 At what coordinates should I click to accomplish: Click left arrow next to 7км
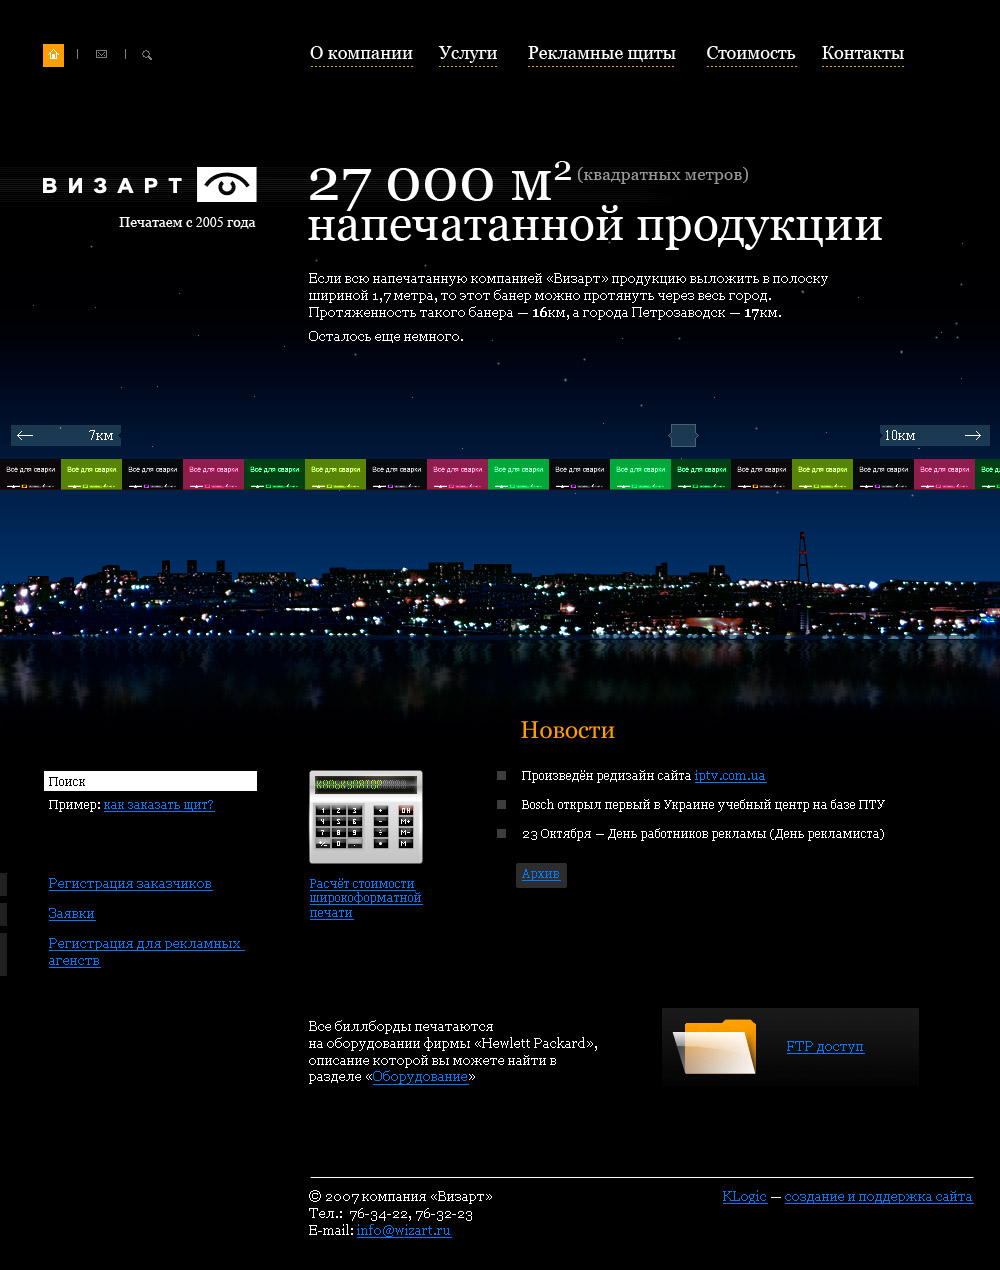click(x=25, y=435)
